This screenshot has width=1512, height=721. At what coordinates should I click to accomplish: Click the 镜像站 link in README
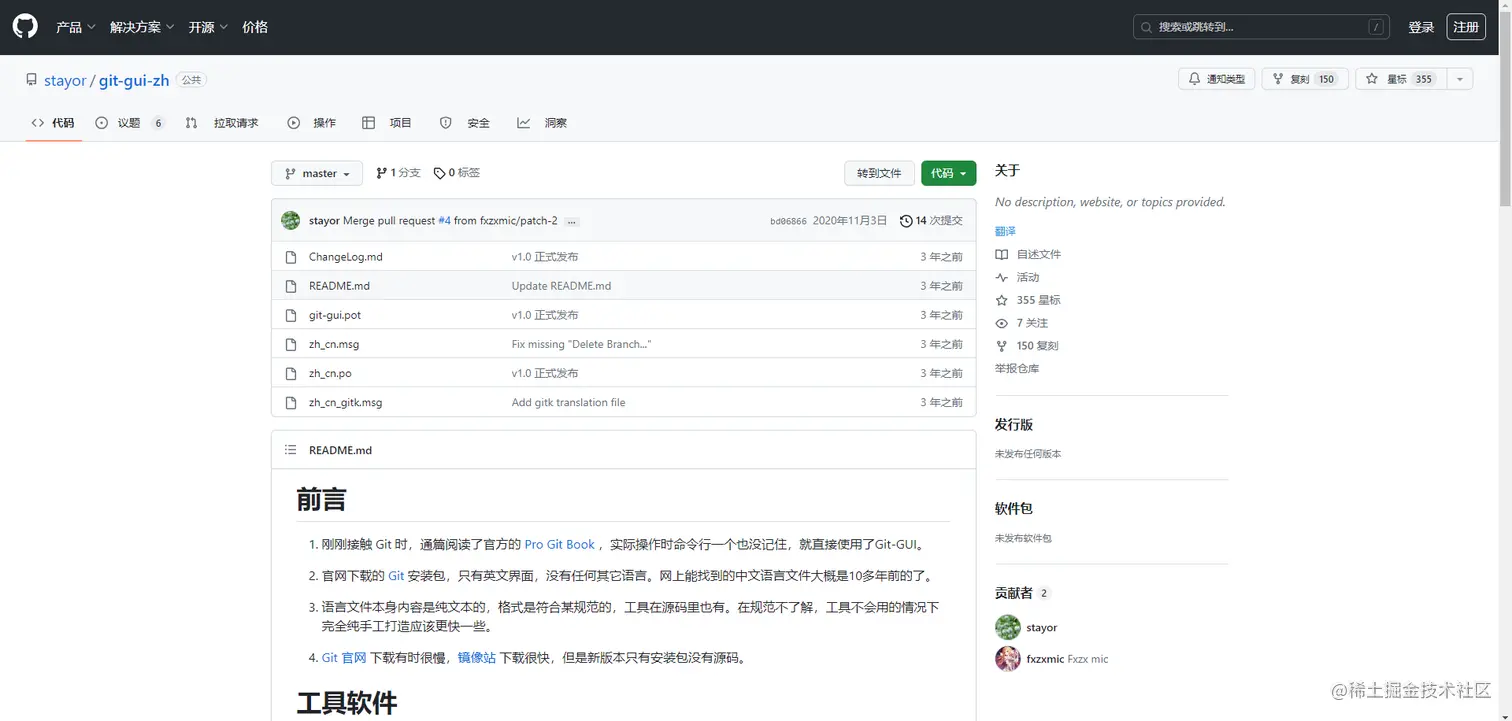tap(477, 658)
